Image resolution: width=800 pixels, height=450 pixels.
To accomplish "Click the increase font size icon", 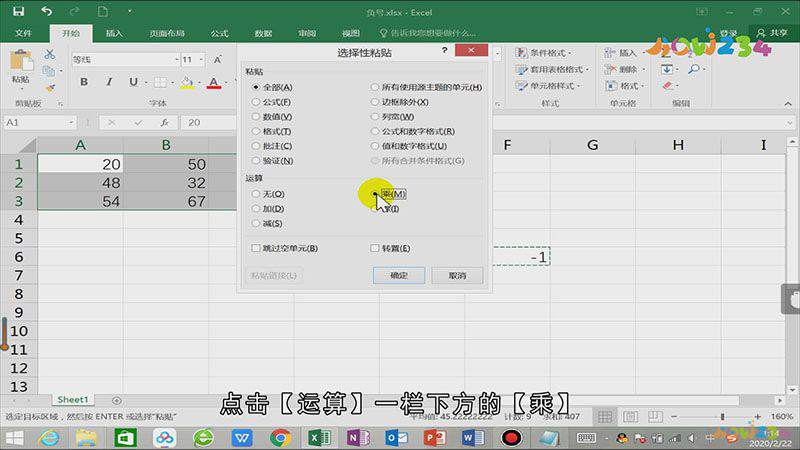I will pos(218,60).
